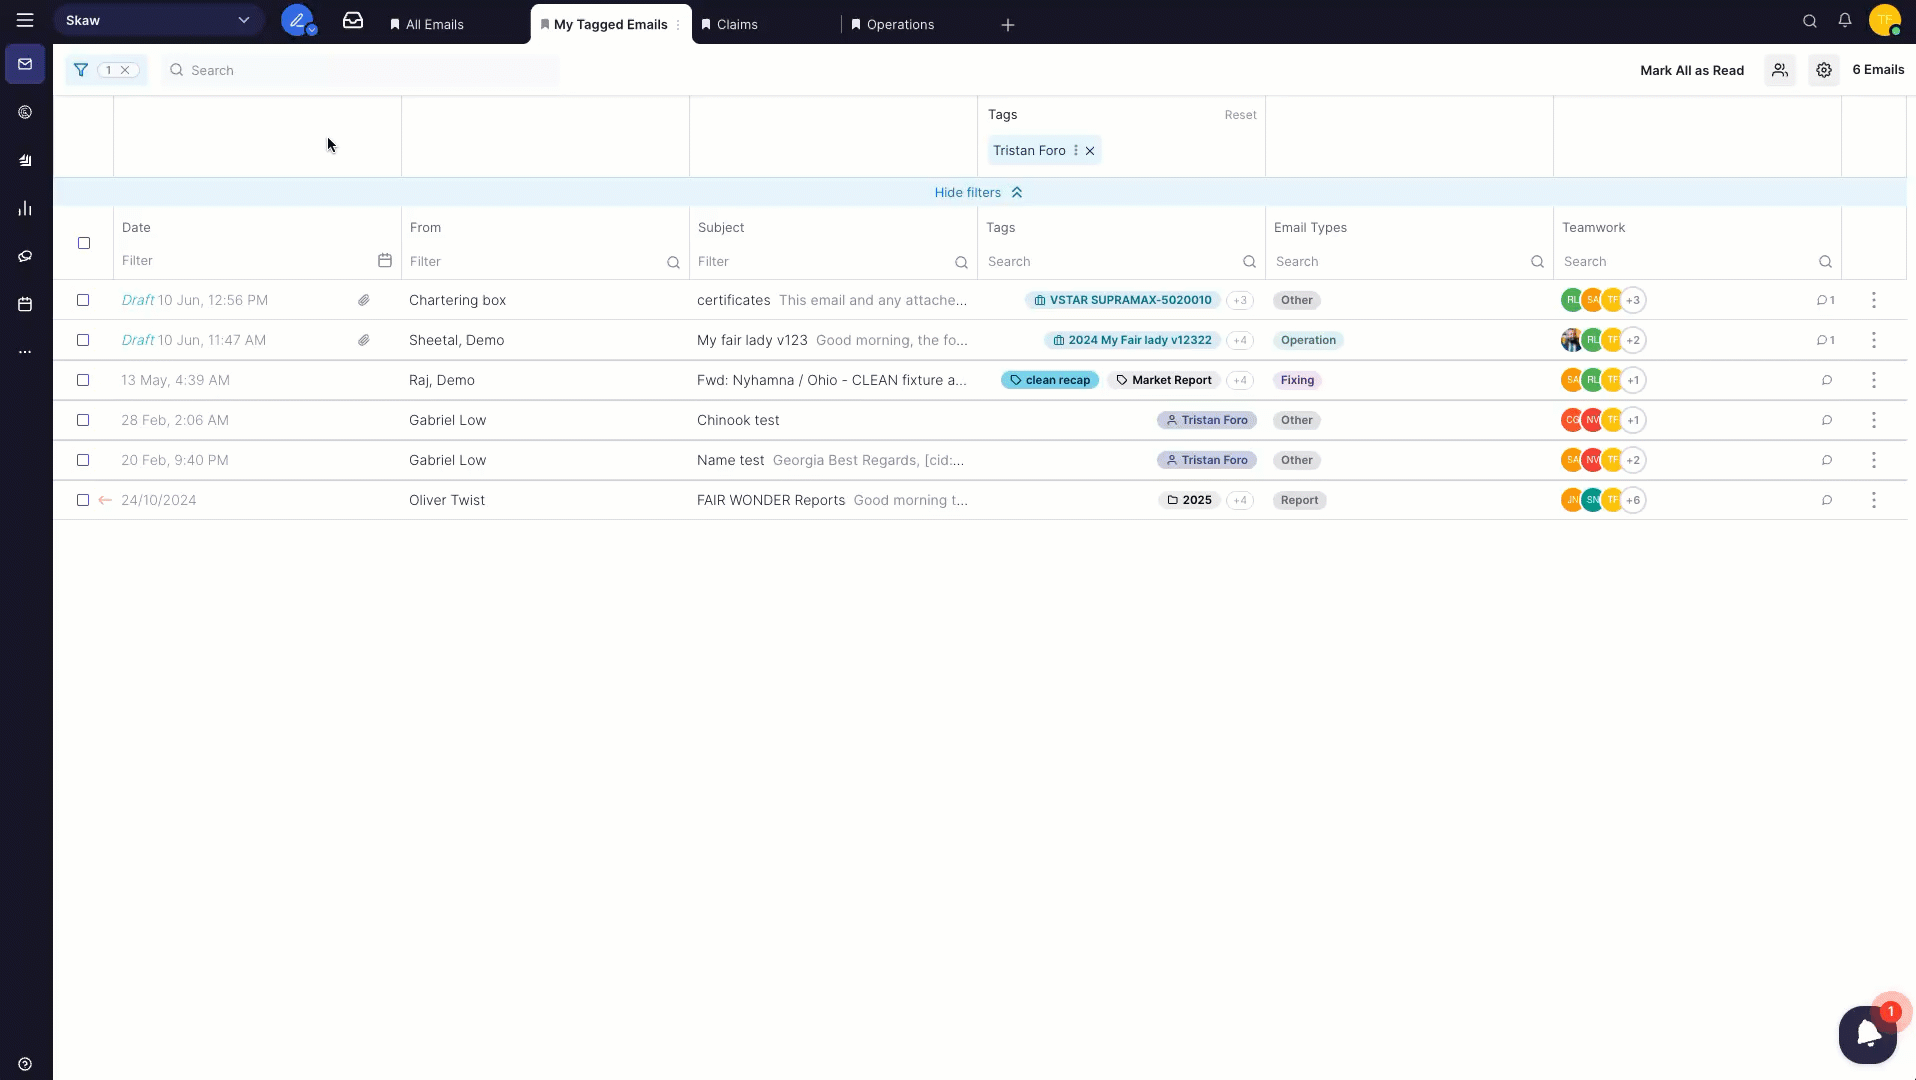This screenshot has height=1080, width=1916.
Task: Toggle the select-all emails checkbox
Action: click(x=84, y=243)
